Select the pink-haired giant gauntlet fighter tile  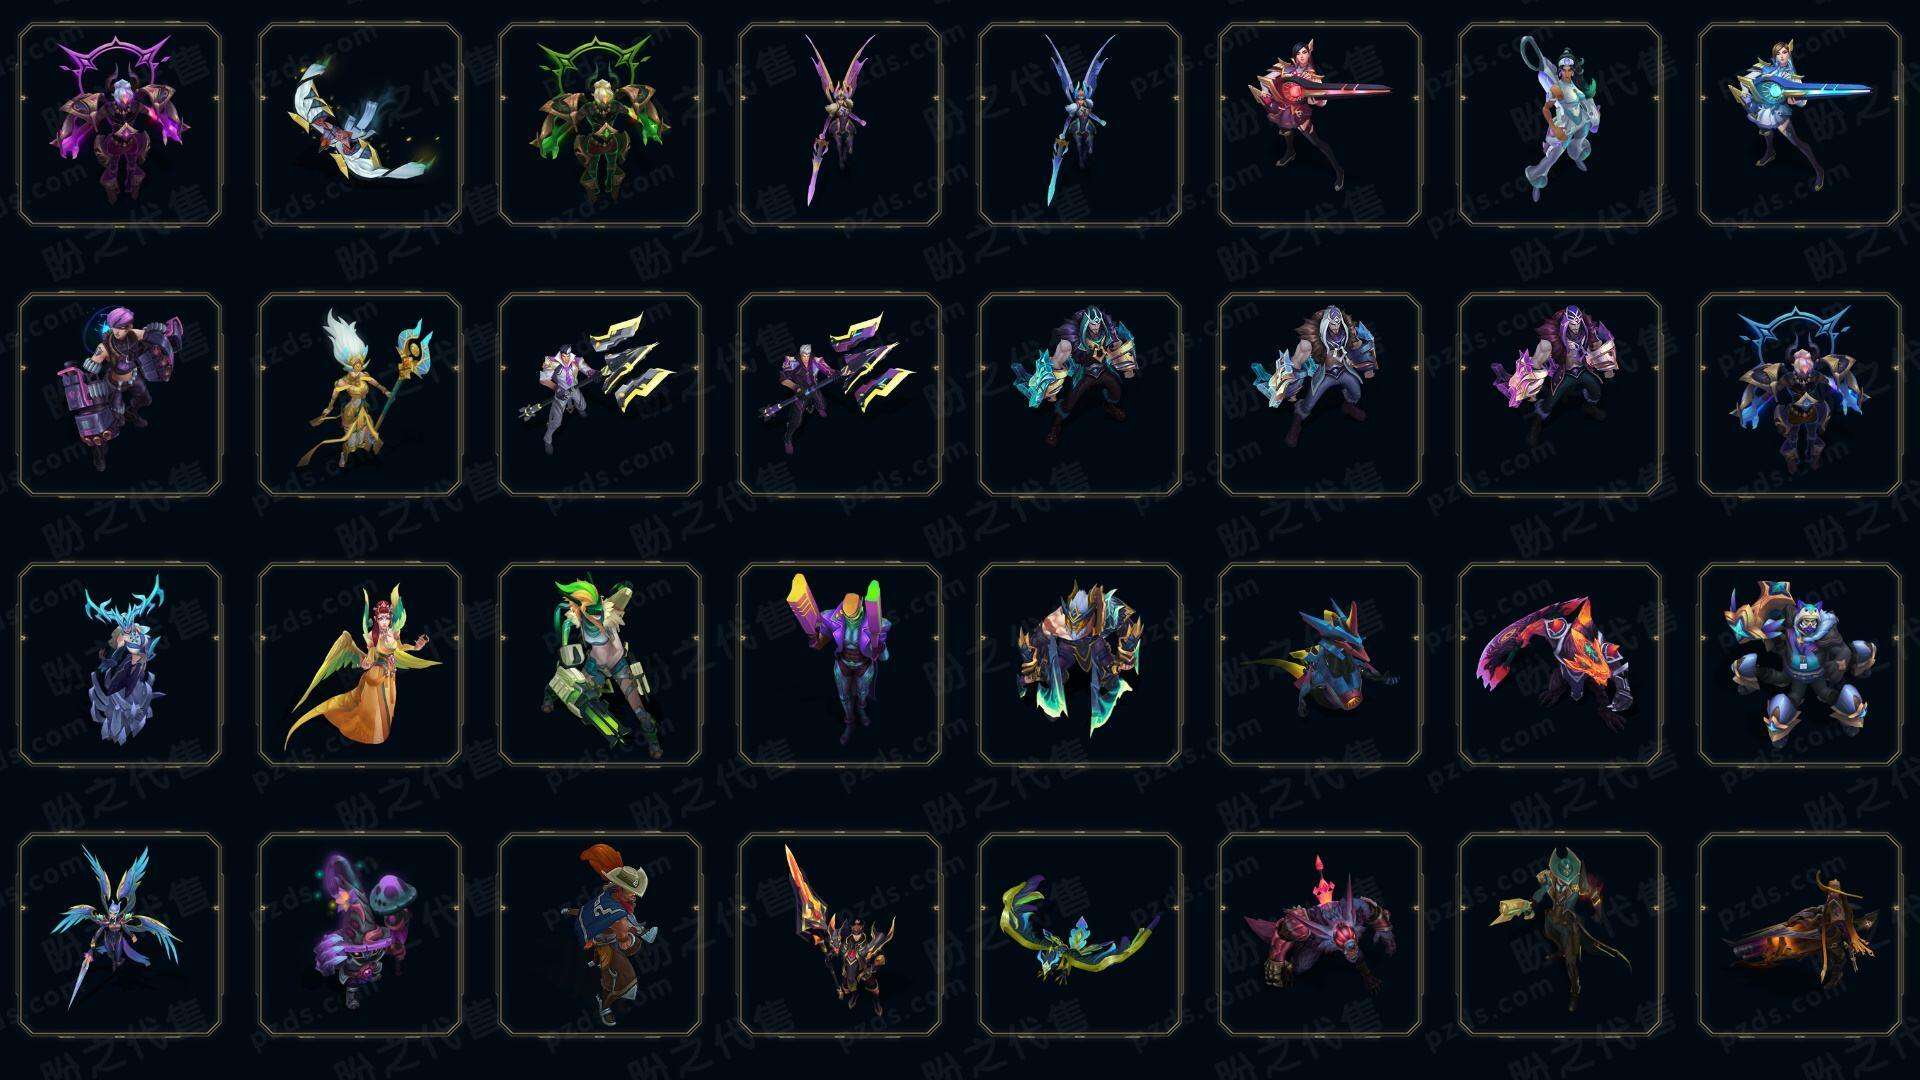click(x=120, y=394)
